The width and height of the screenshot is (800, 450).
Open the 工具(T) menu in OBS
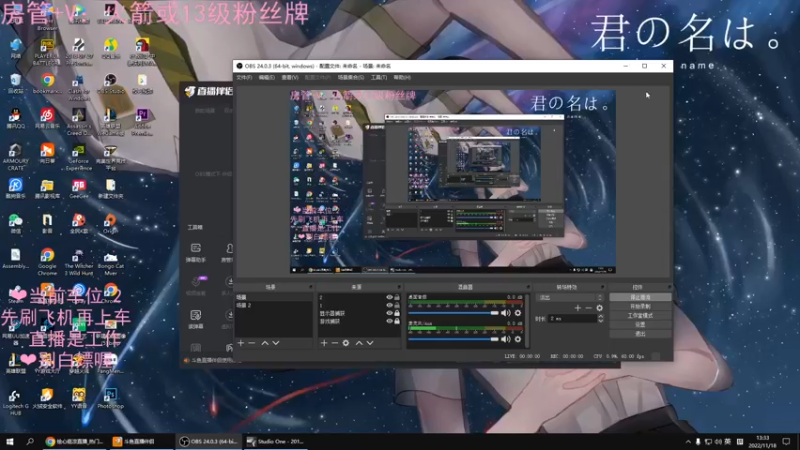point(379,78)
